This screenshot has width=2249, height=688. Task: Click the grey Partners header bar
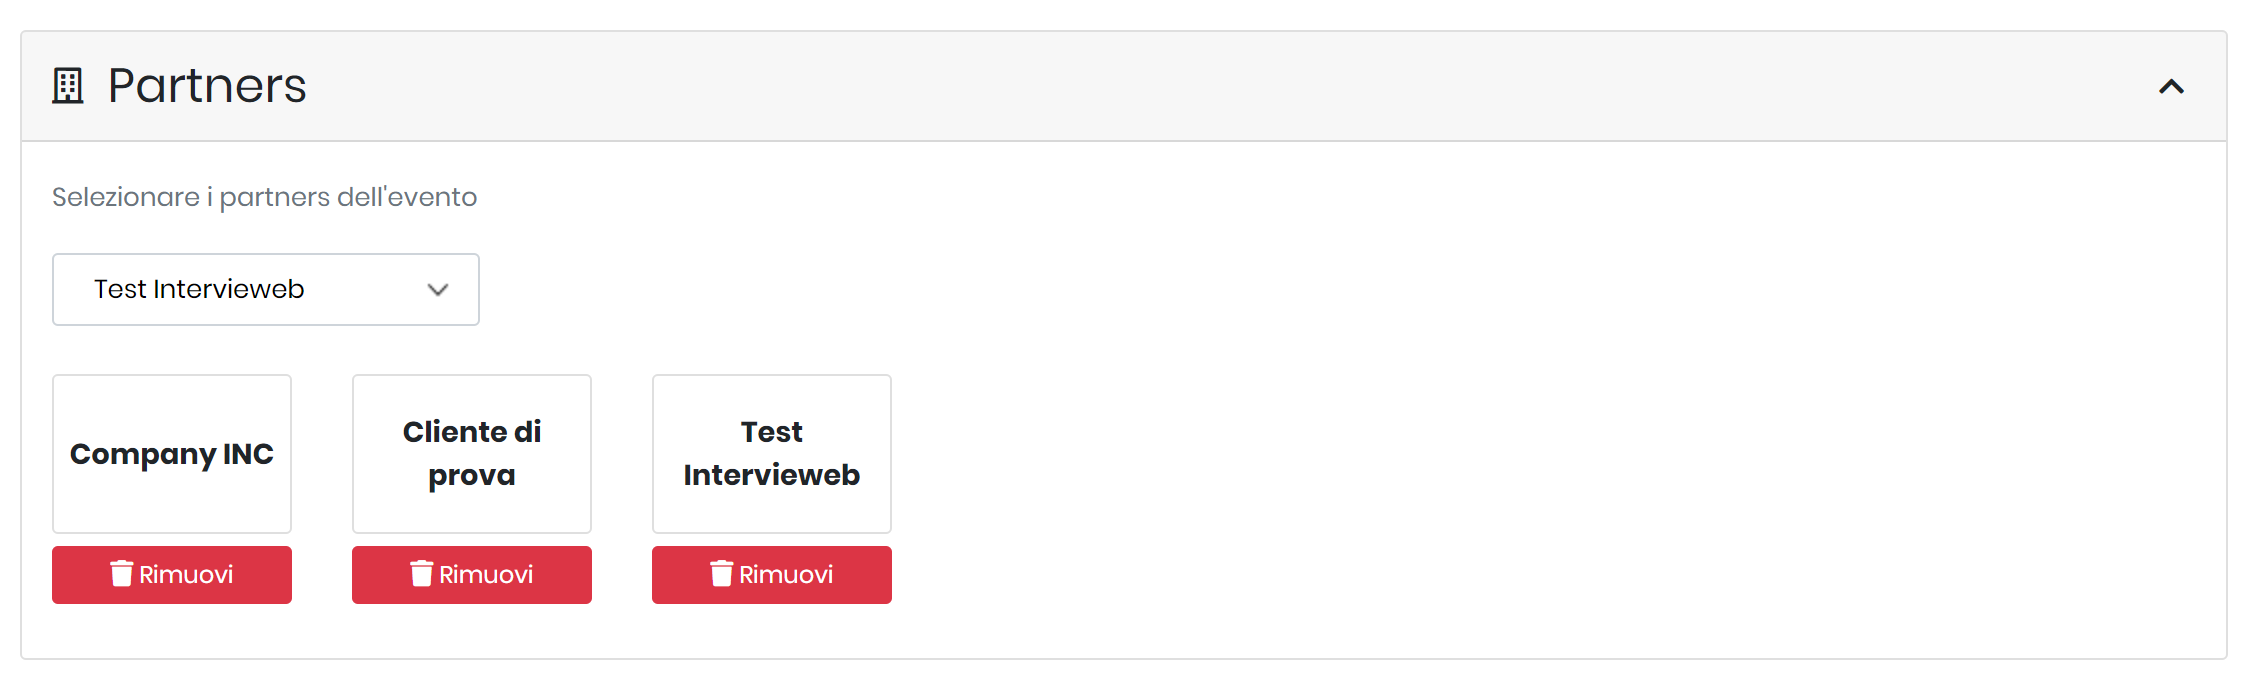point(1124,86)
